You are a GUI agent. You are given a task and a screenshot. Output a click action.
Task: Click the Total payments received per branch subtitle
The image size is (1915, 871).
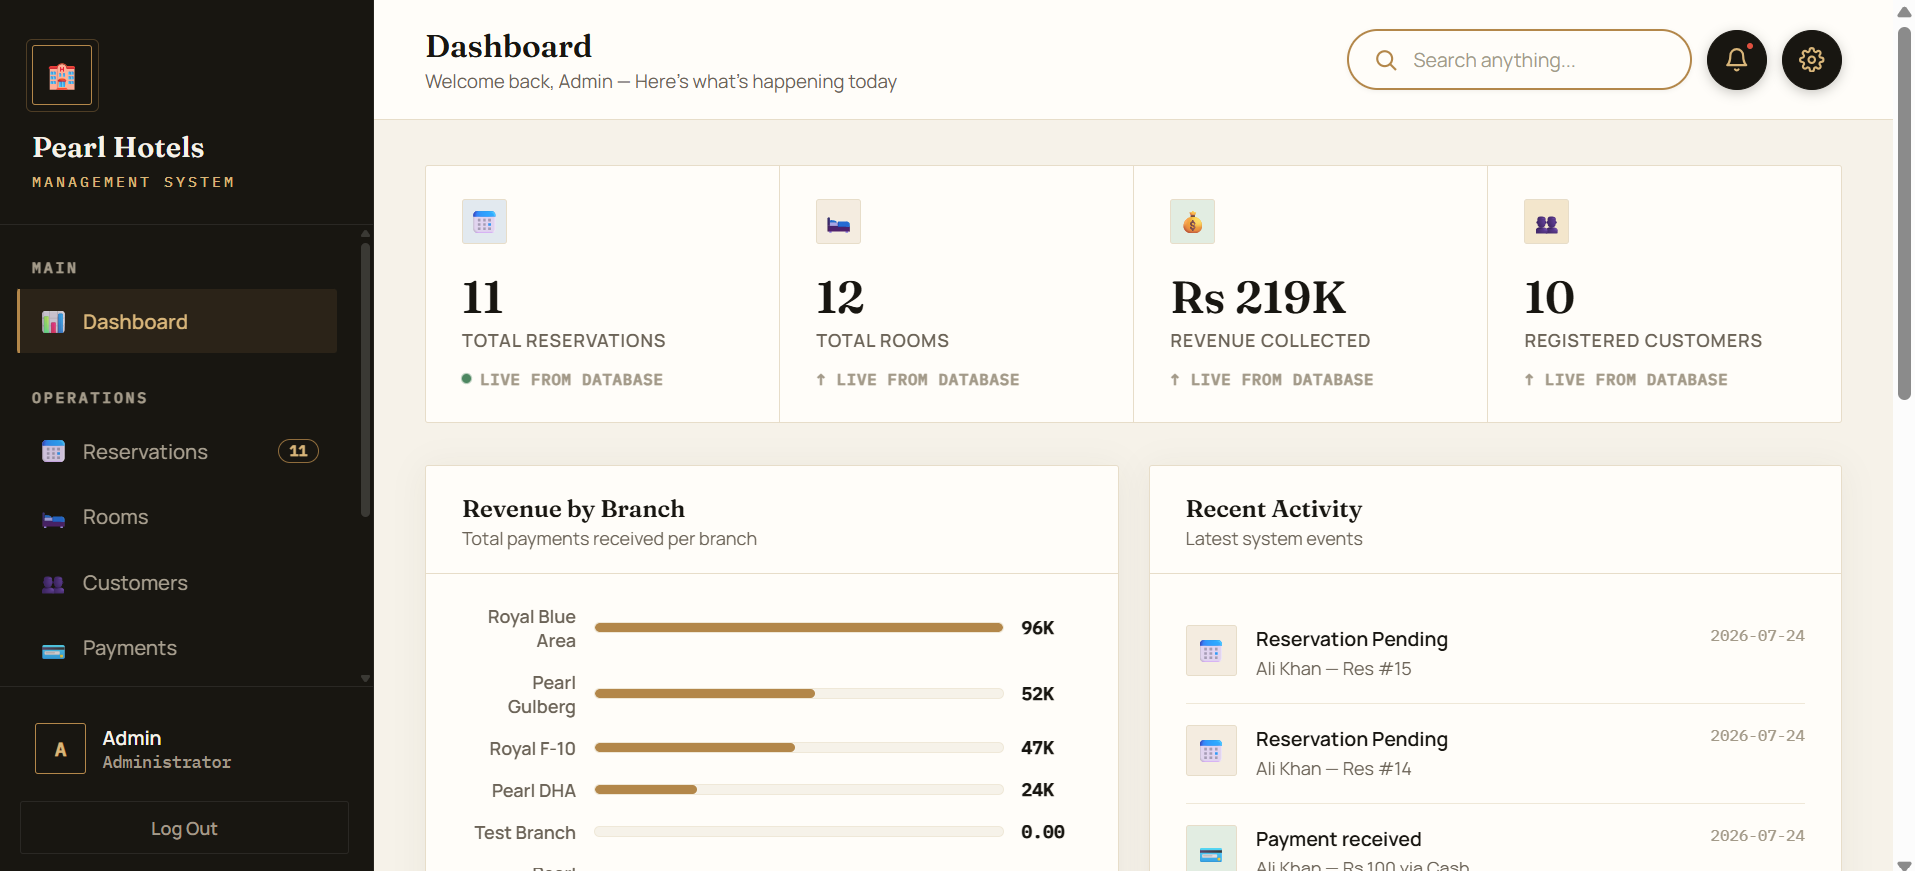[x=609, y=539]
